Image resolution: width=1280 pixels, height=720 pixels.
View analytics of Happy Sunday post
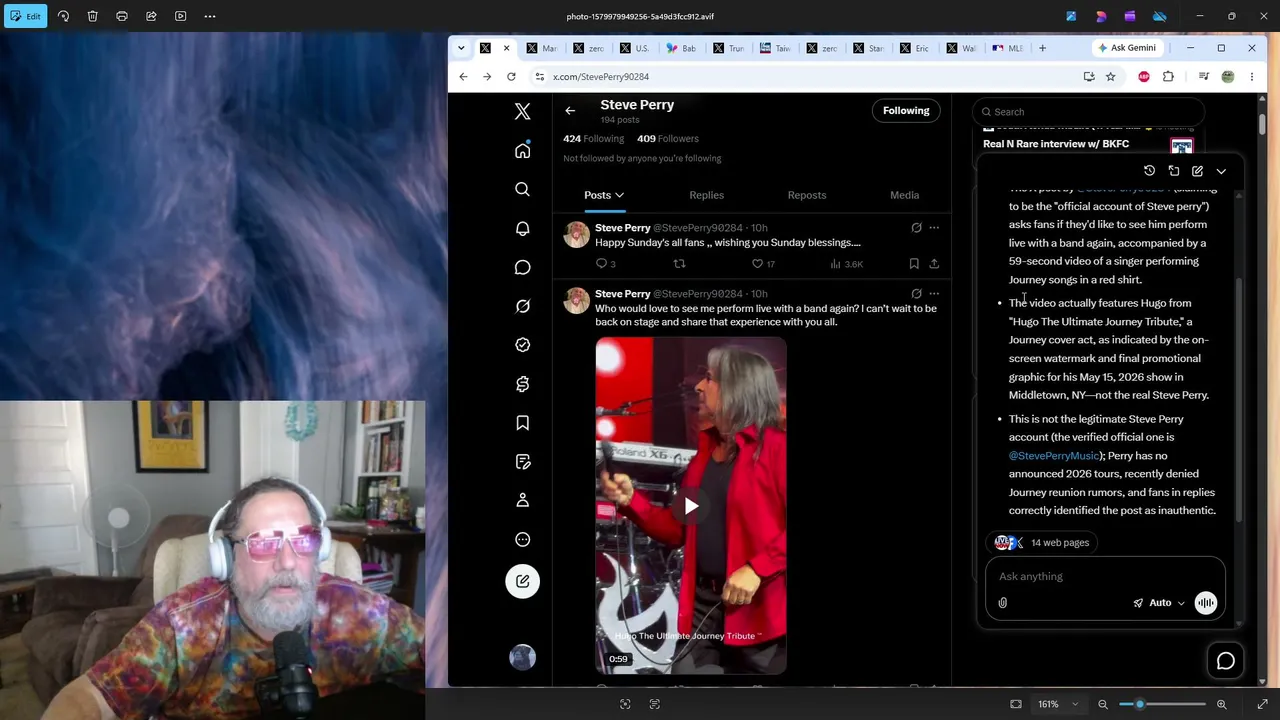point(846,264)
